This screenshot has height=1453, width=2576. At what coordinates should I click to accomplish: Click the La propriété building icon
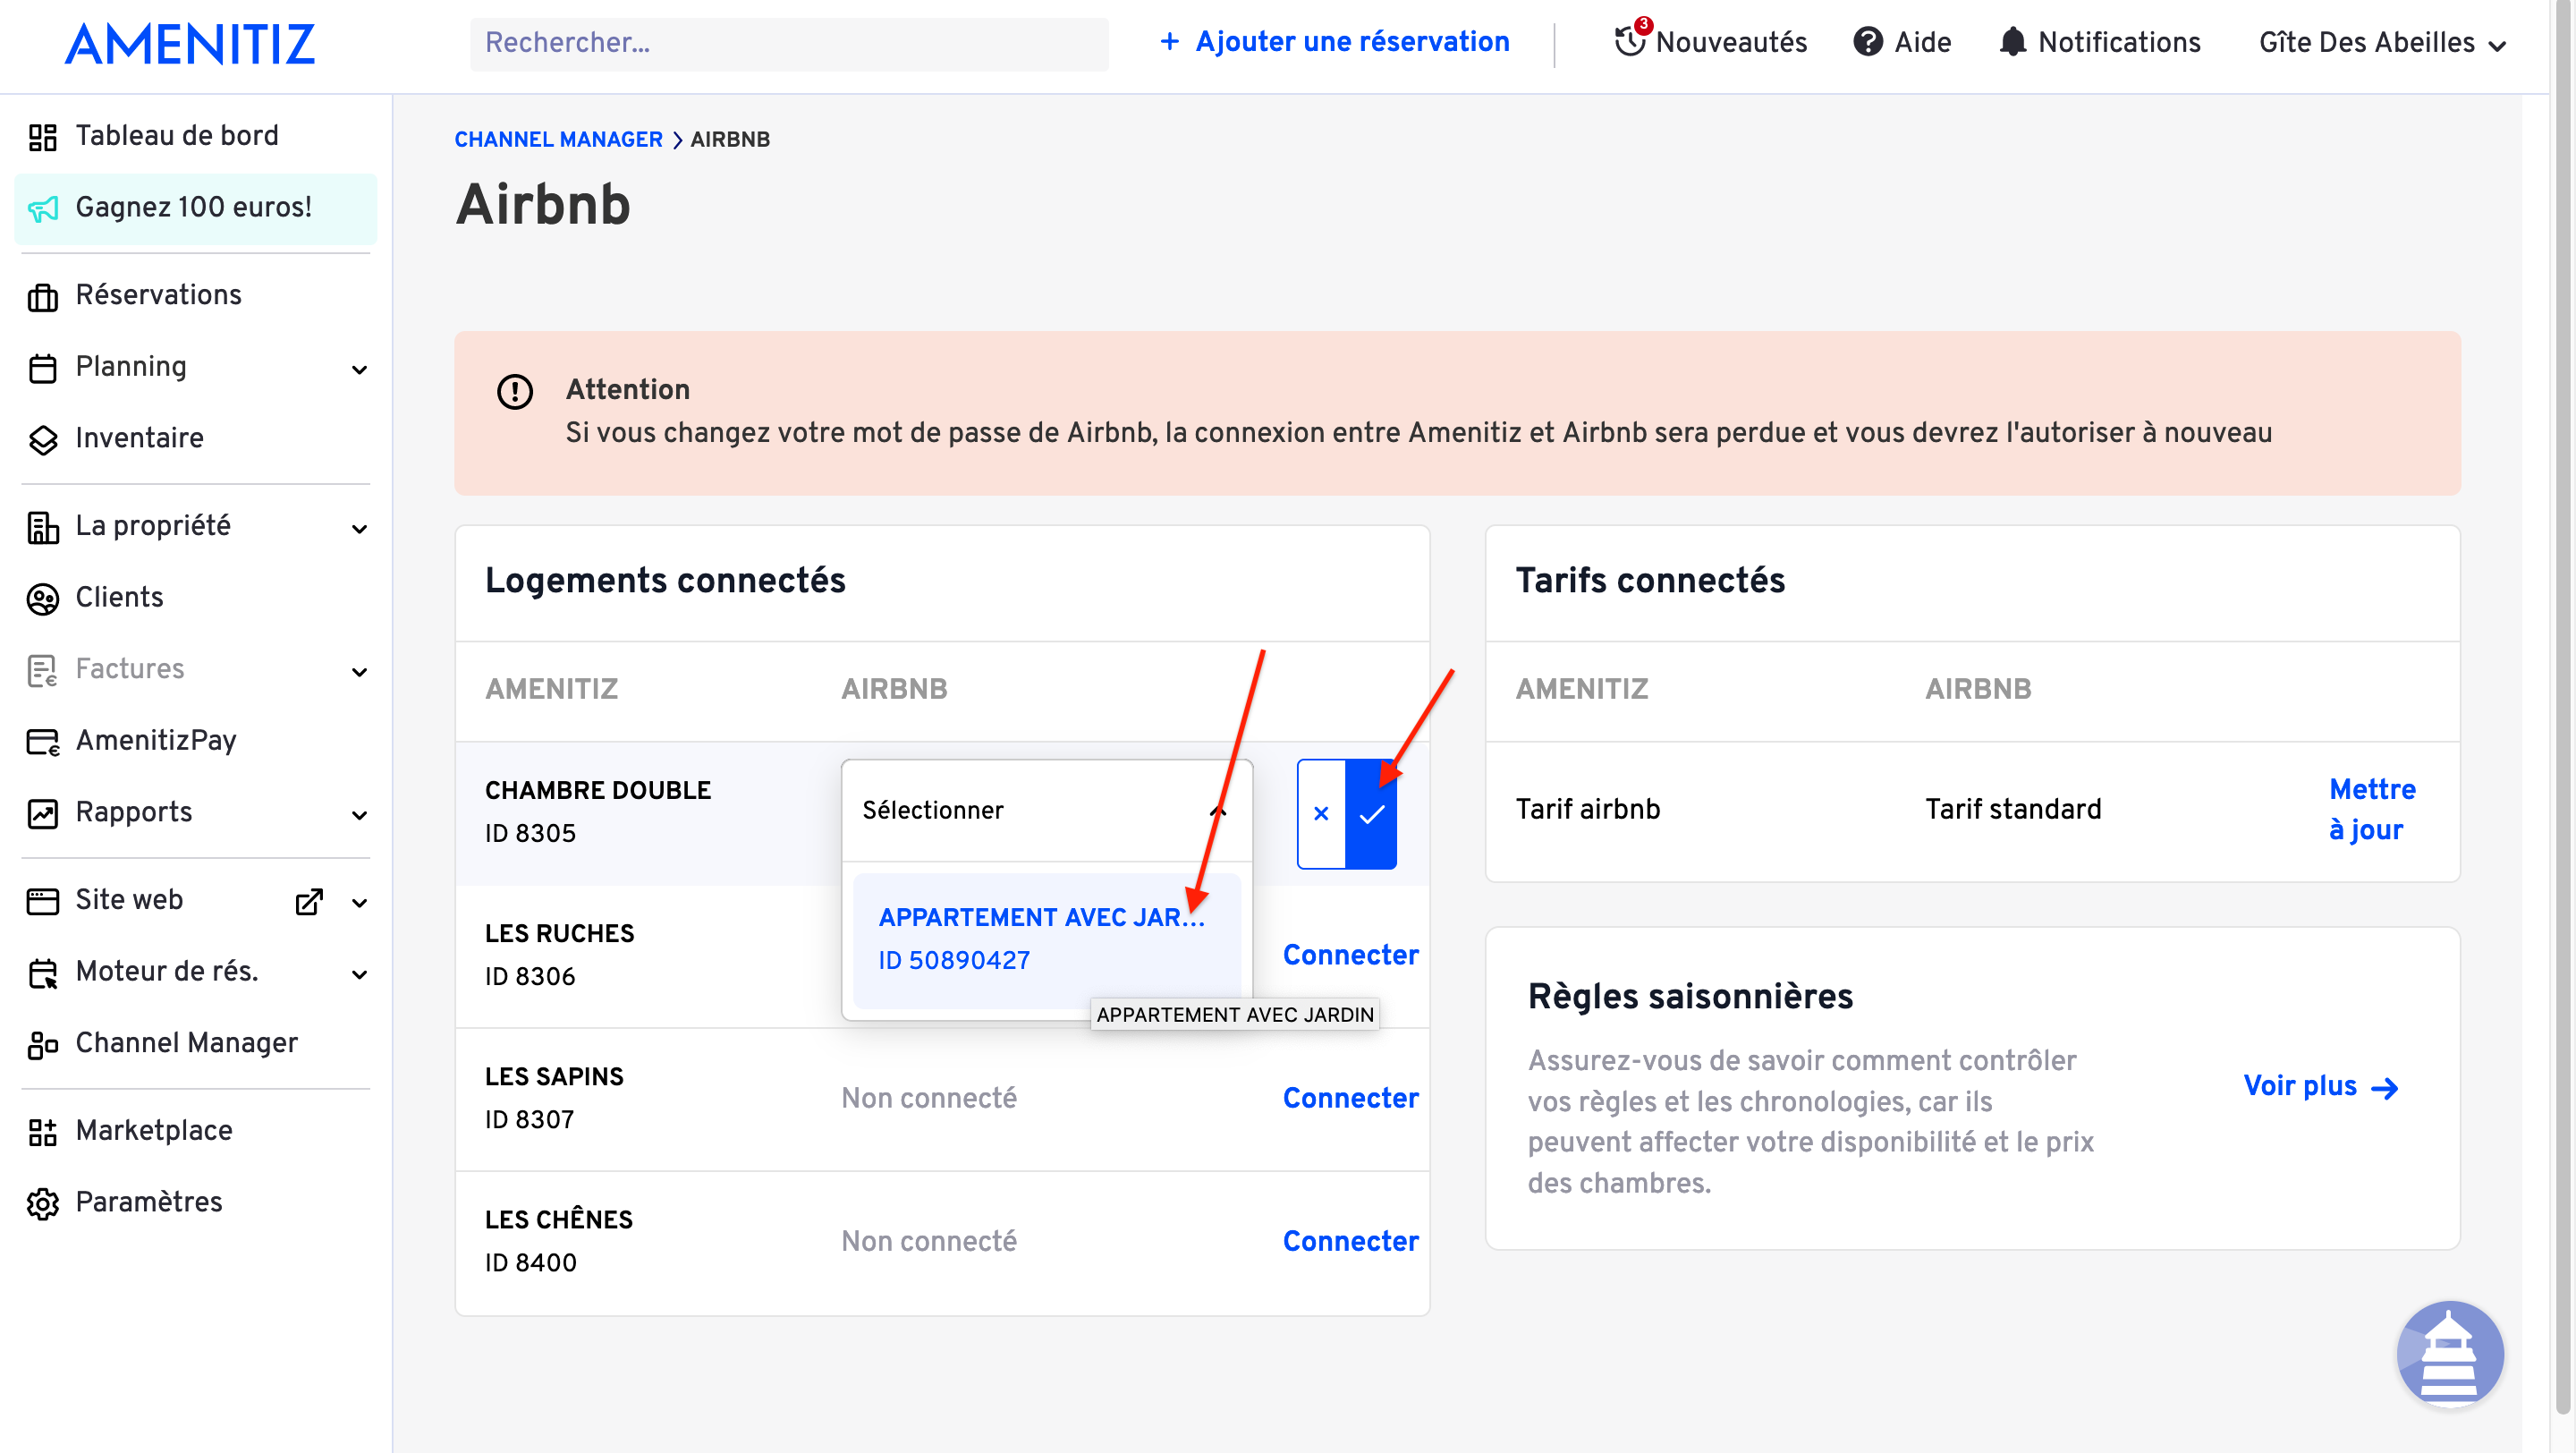(42, 528)
